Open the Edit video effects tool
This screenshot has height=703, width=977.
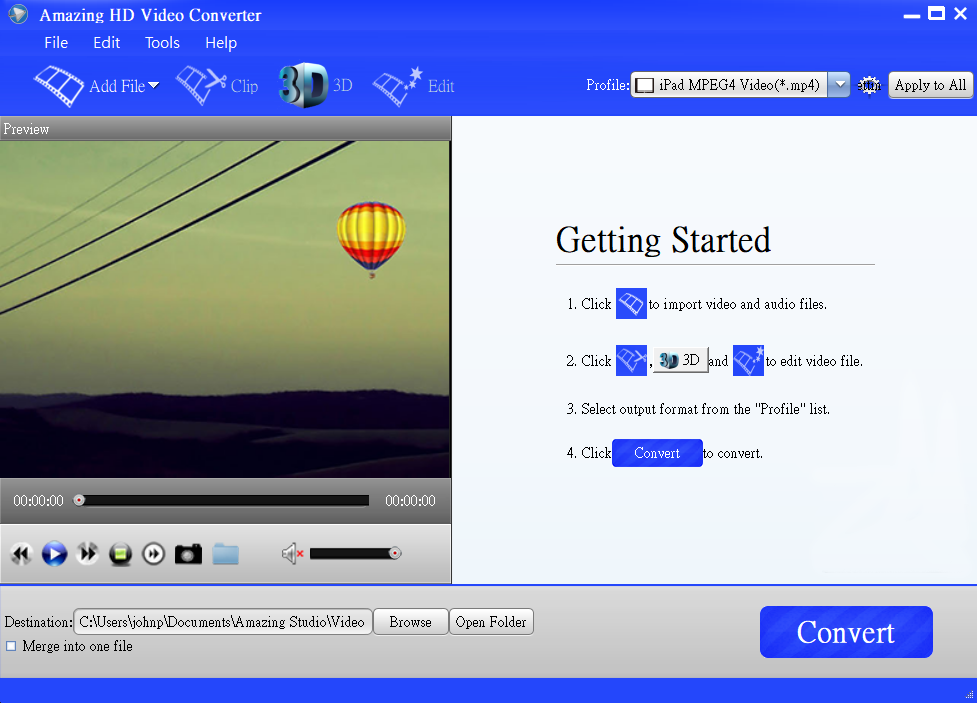[x=413, y=85]
